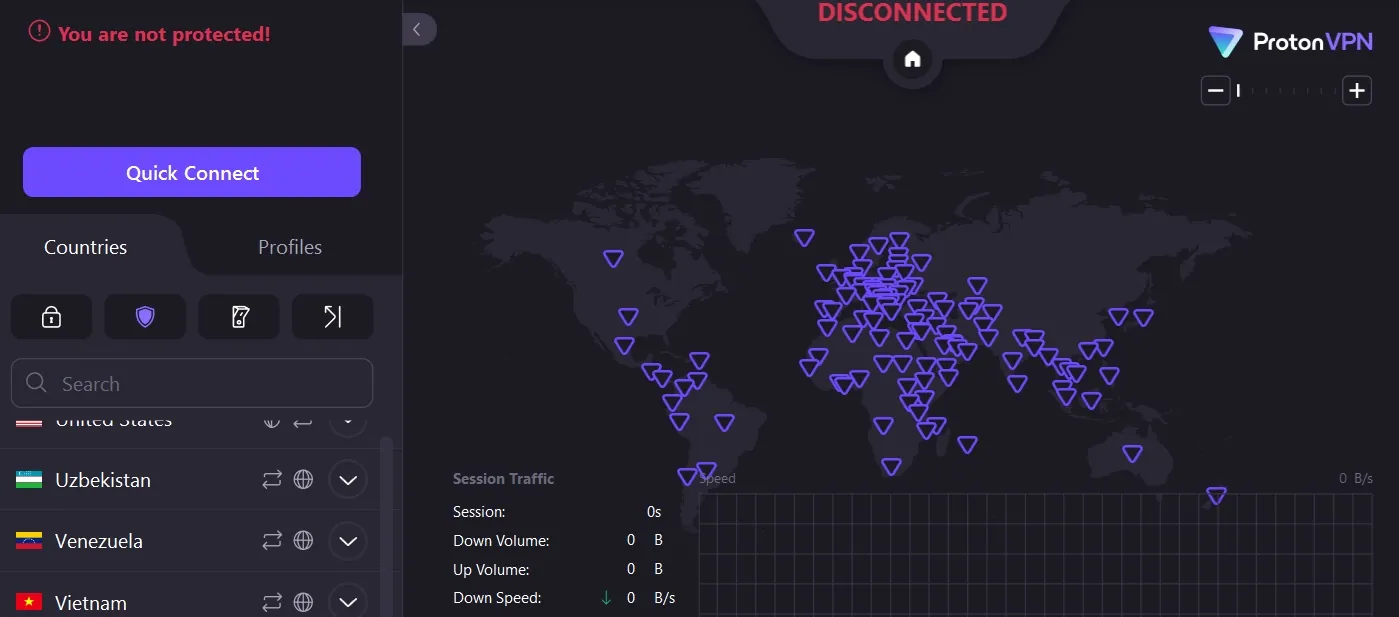This screenshot has height=617, width=1399.
Task: Click the South Africa server marker
Action: click(891, 467)
